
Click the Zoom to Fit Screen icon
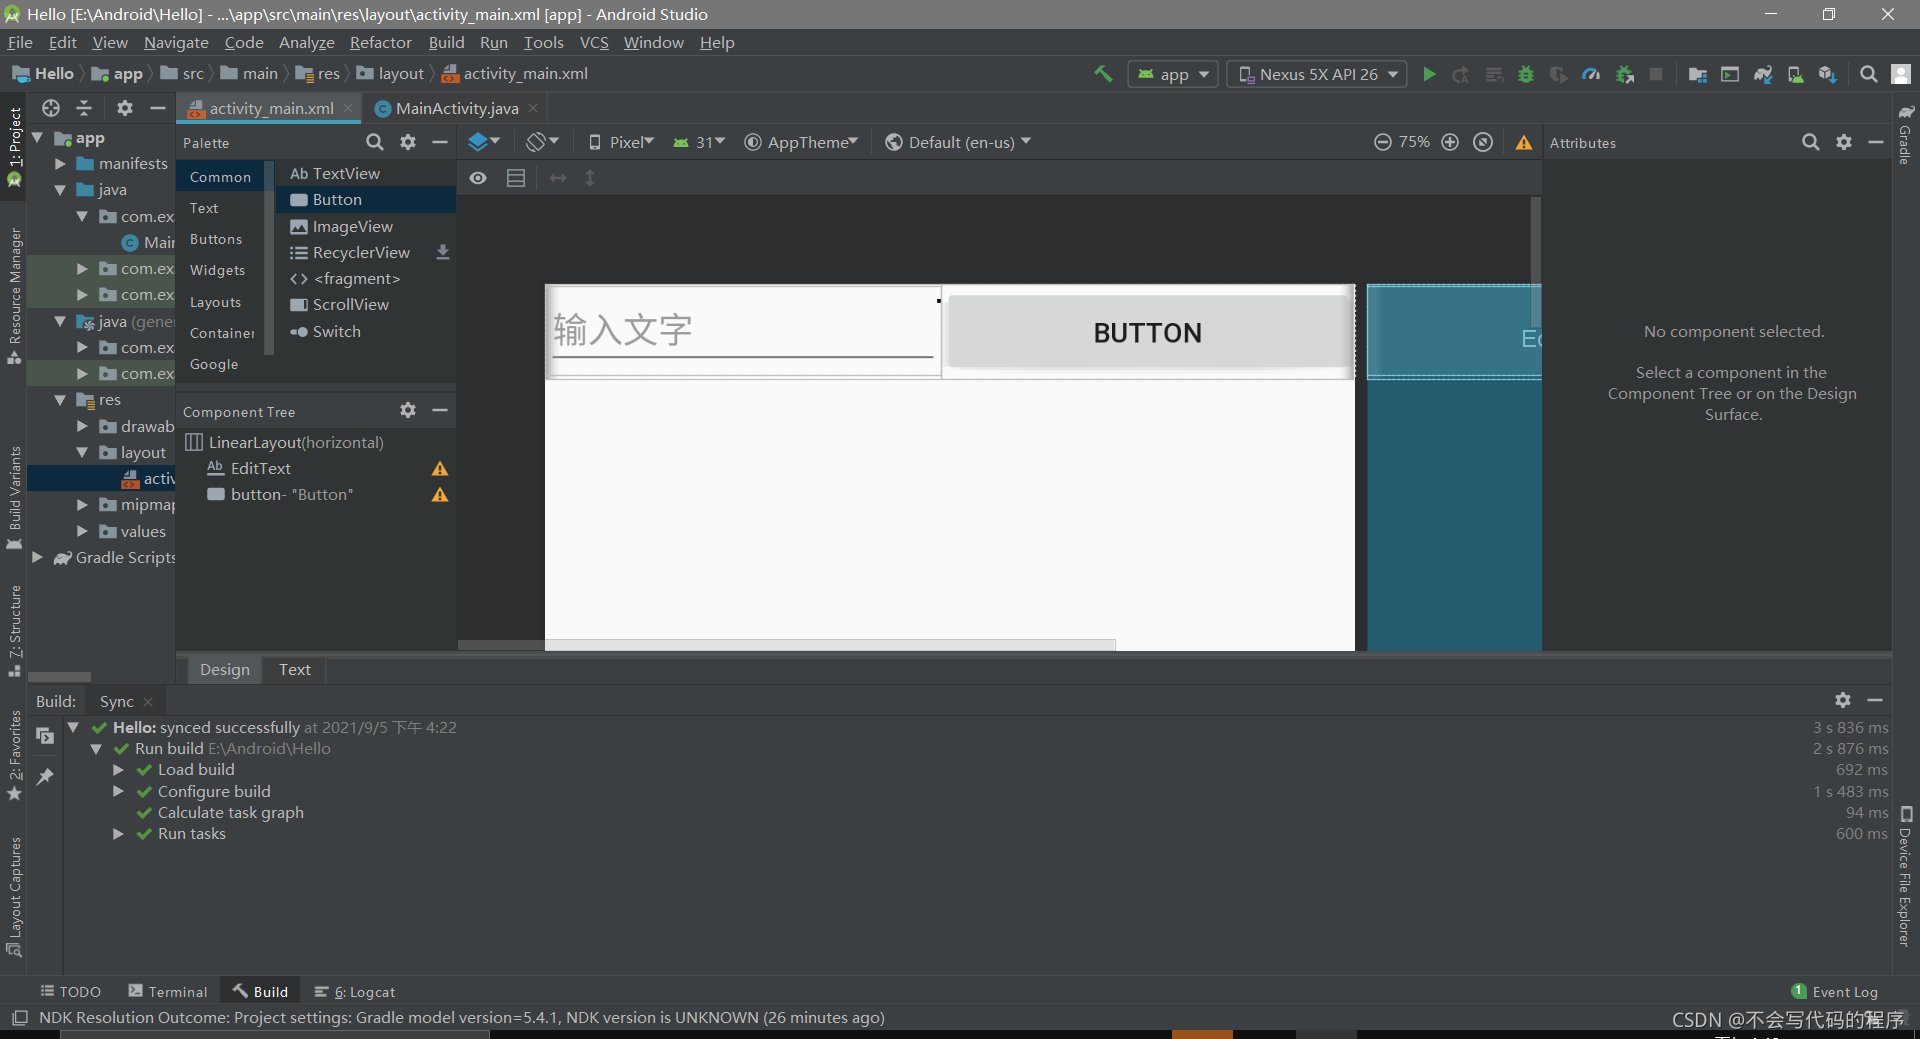pos(1483,142)
